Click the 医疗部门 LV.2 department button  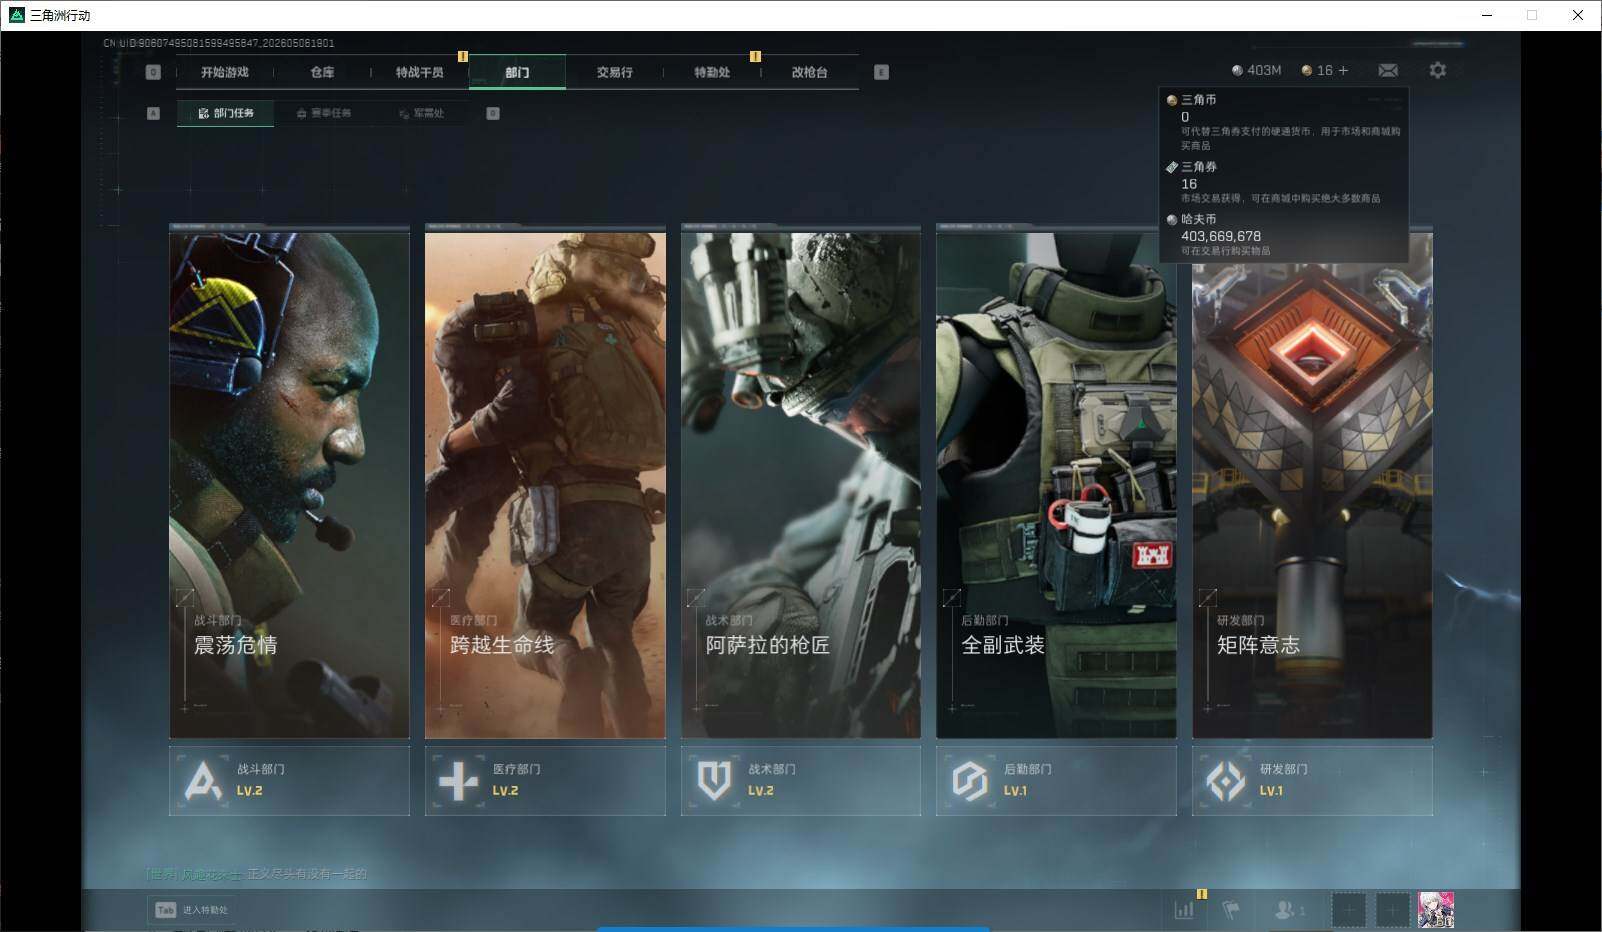point(545,780)
